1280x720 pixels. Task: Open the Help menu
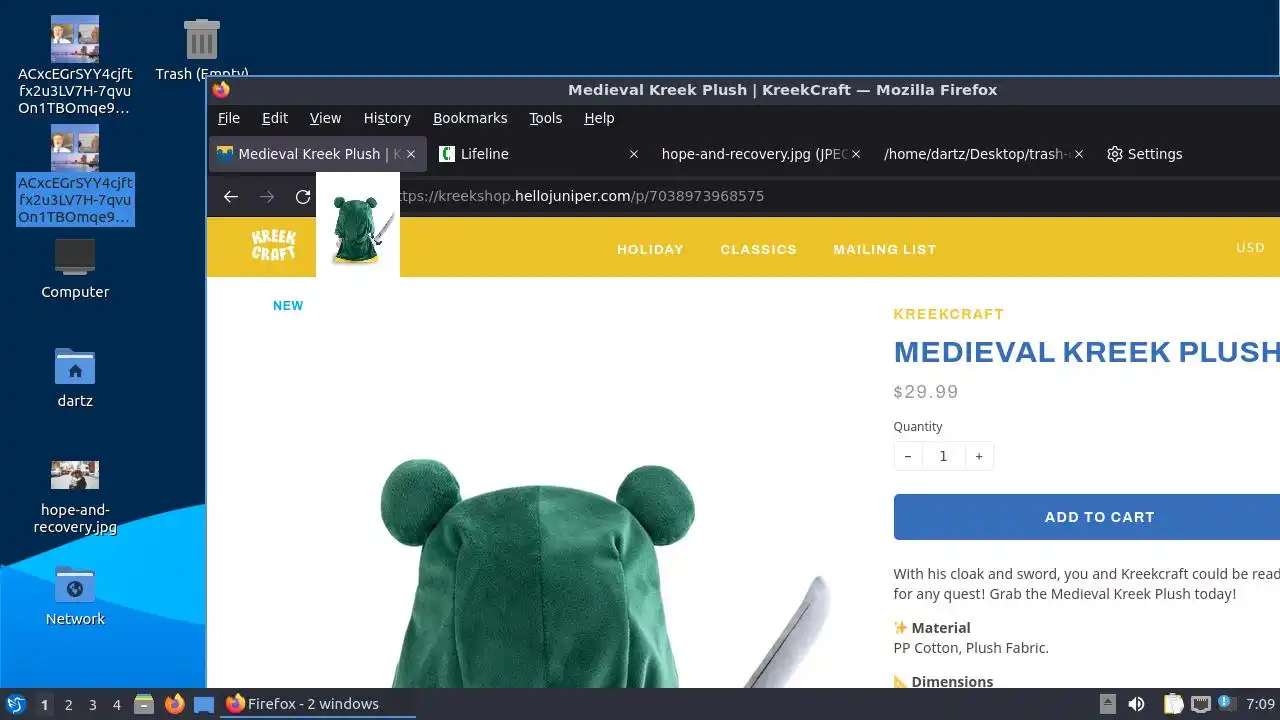pos(599,118)
